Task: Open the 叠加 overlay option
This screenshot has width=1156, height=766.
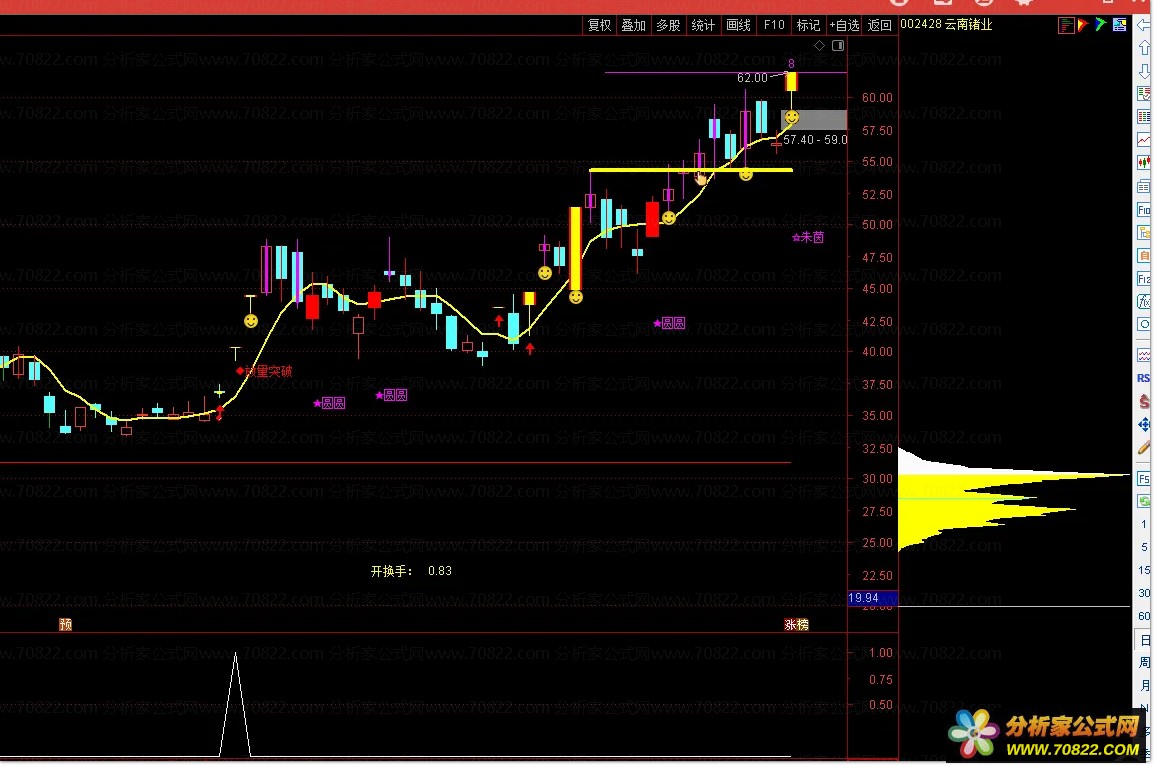Action: [633, 25]
